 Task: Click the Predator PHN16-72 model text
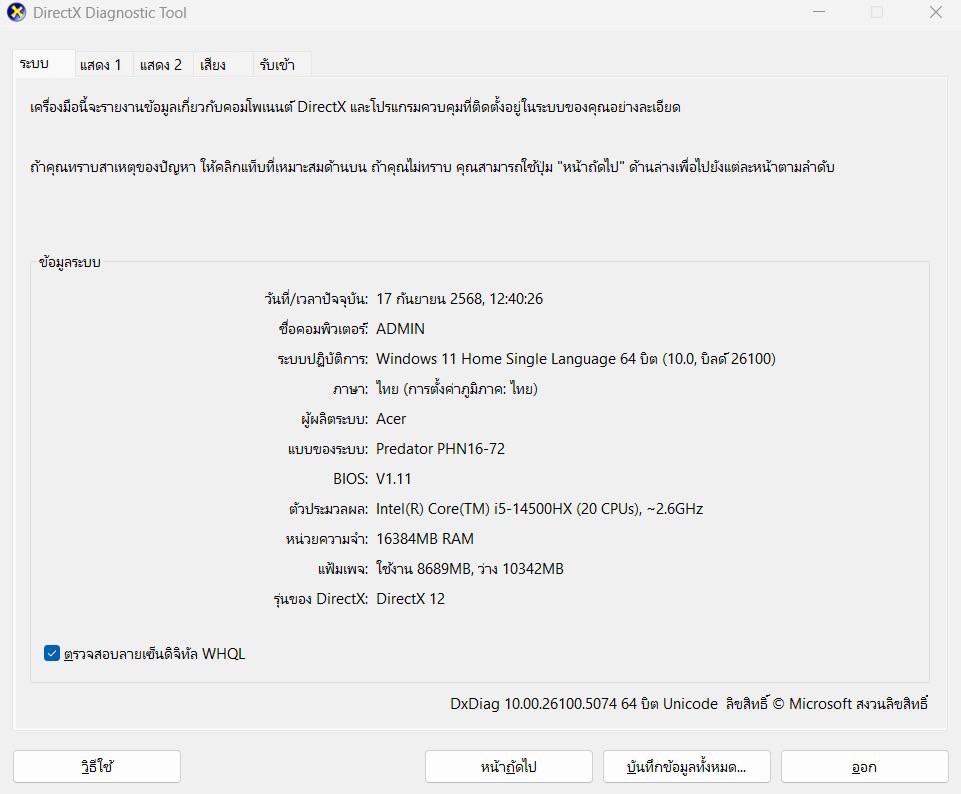[x=439, y=448]
